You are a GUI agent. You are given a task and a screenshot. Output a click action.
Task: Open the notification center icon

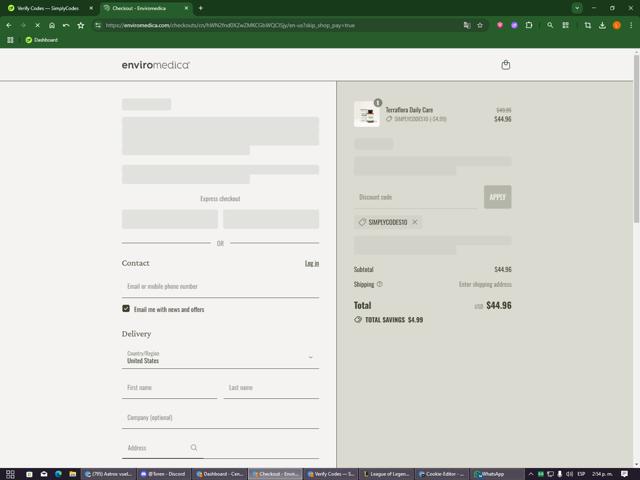click(x=624, y=474)
